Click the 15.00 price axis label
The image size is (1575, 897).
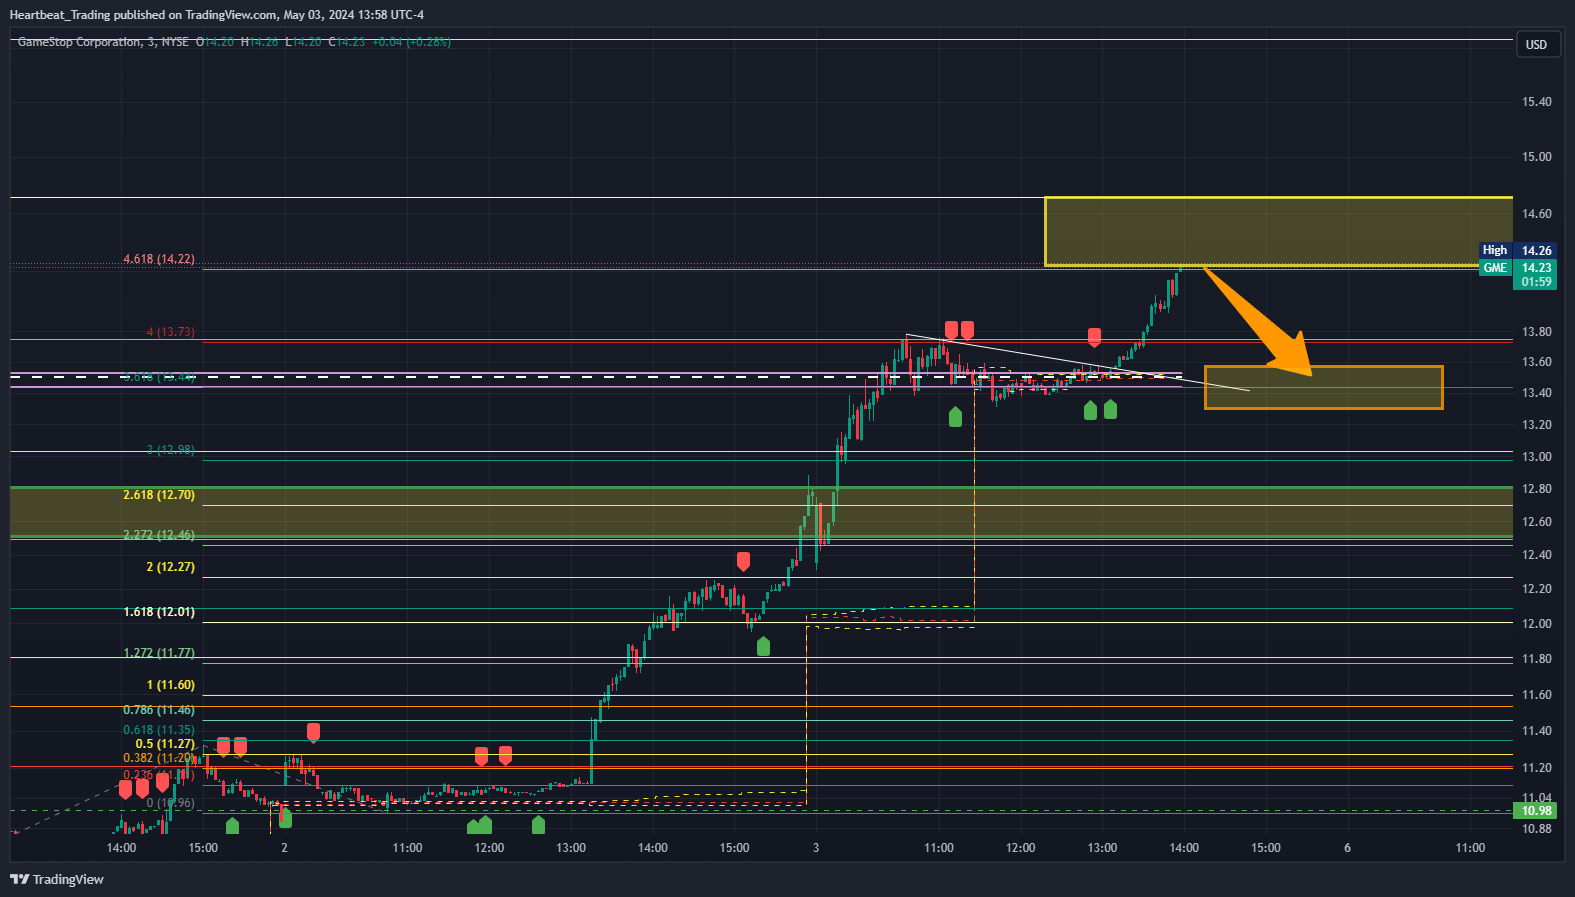1536,157
